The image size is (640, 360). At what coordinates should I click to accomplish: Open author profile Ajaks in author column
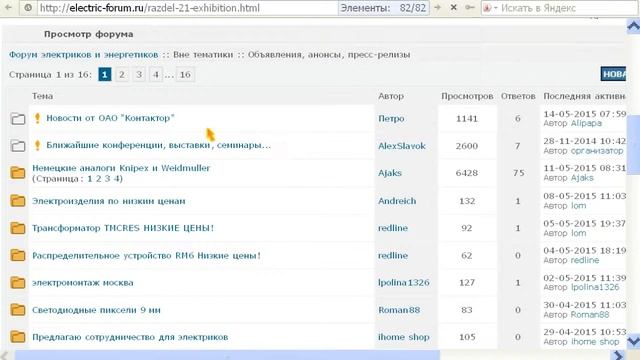390,173
